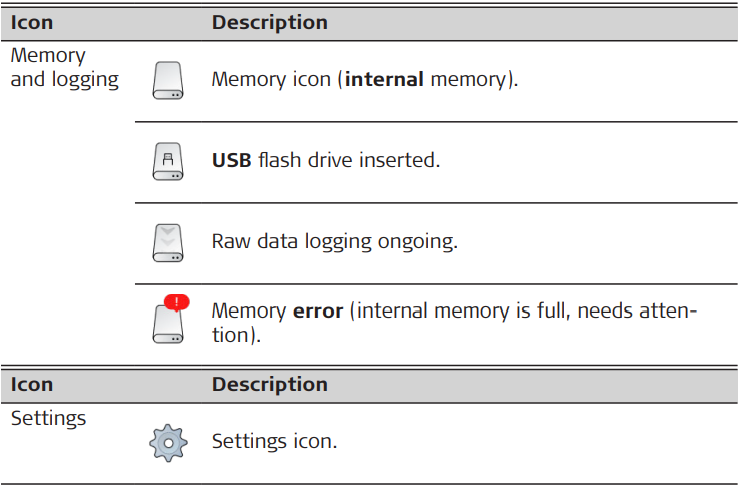Click the 'Settings' row label
The image size is (747, 497).
click(48, 419)
